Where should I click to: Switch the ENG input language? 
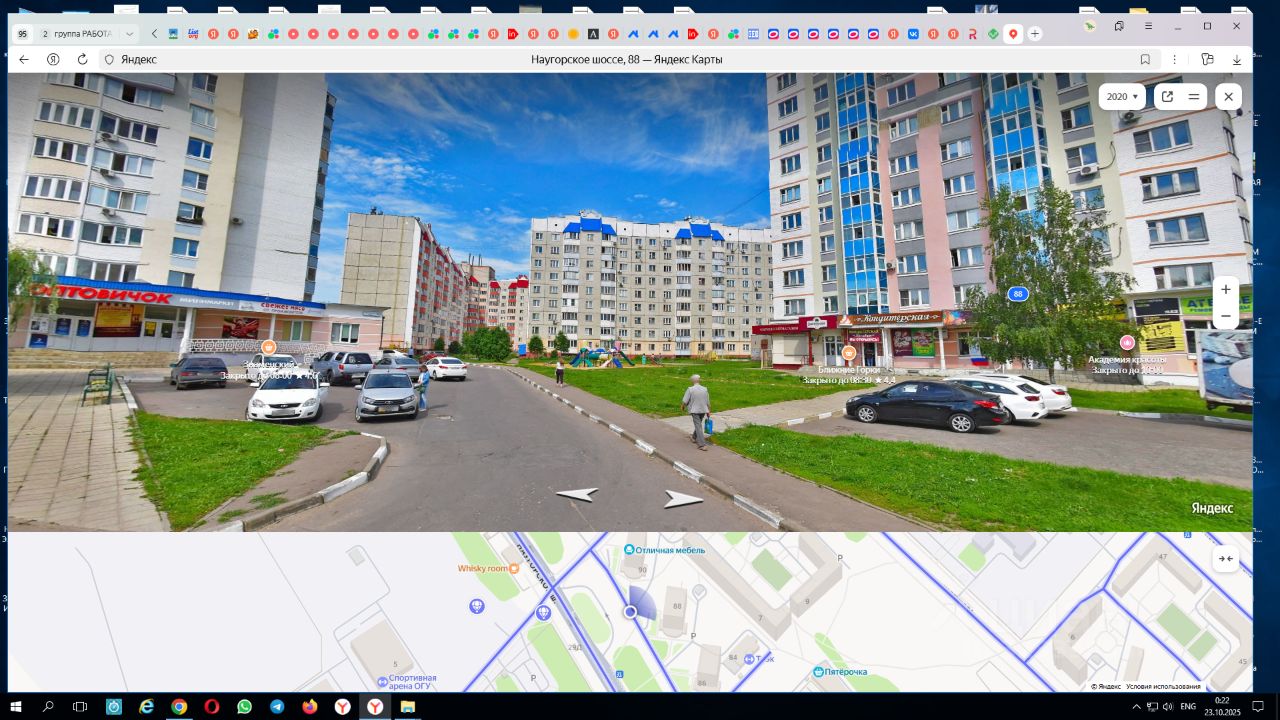tap(1188, 707)
